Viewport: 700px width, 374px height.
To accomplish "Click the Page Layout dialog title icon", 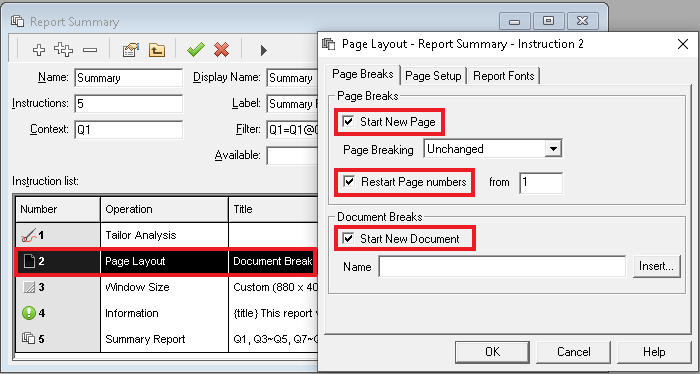I will click(x=329, y=44).
